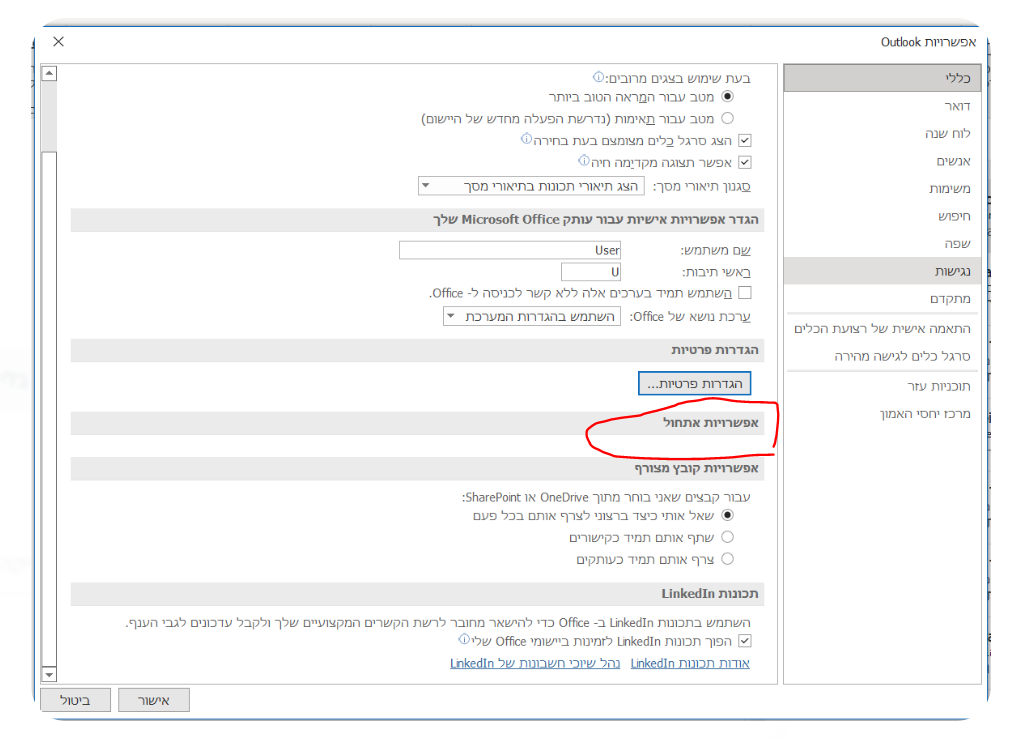The image size is (1017, 739).
Task: Disable the LinkedIn features in Office checkbox
Action: pyautogui.click(x=743, y=641)
